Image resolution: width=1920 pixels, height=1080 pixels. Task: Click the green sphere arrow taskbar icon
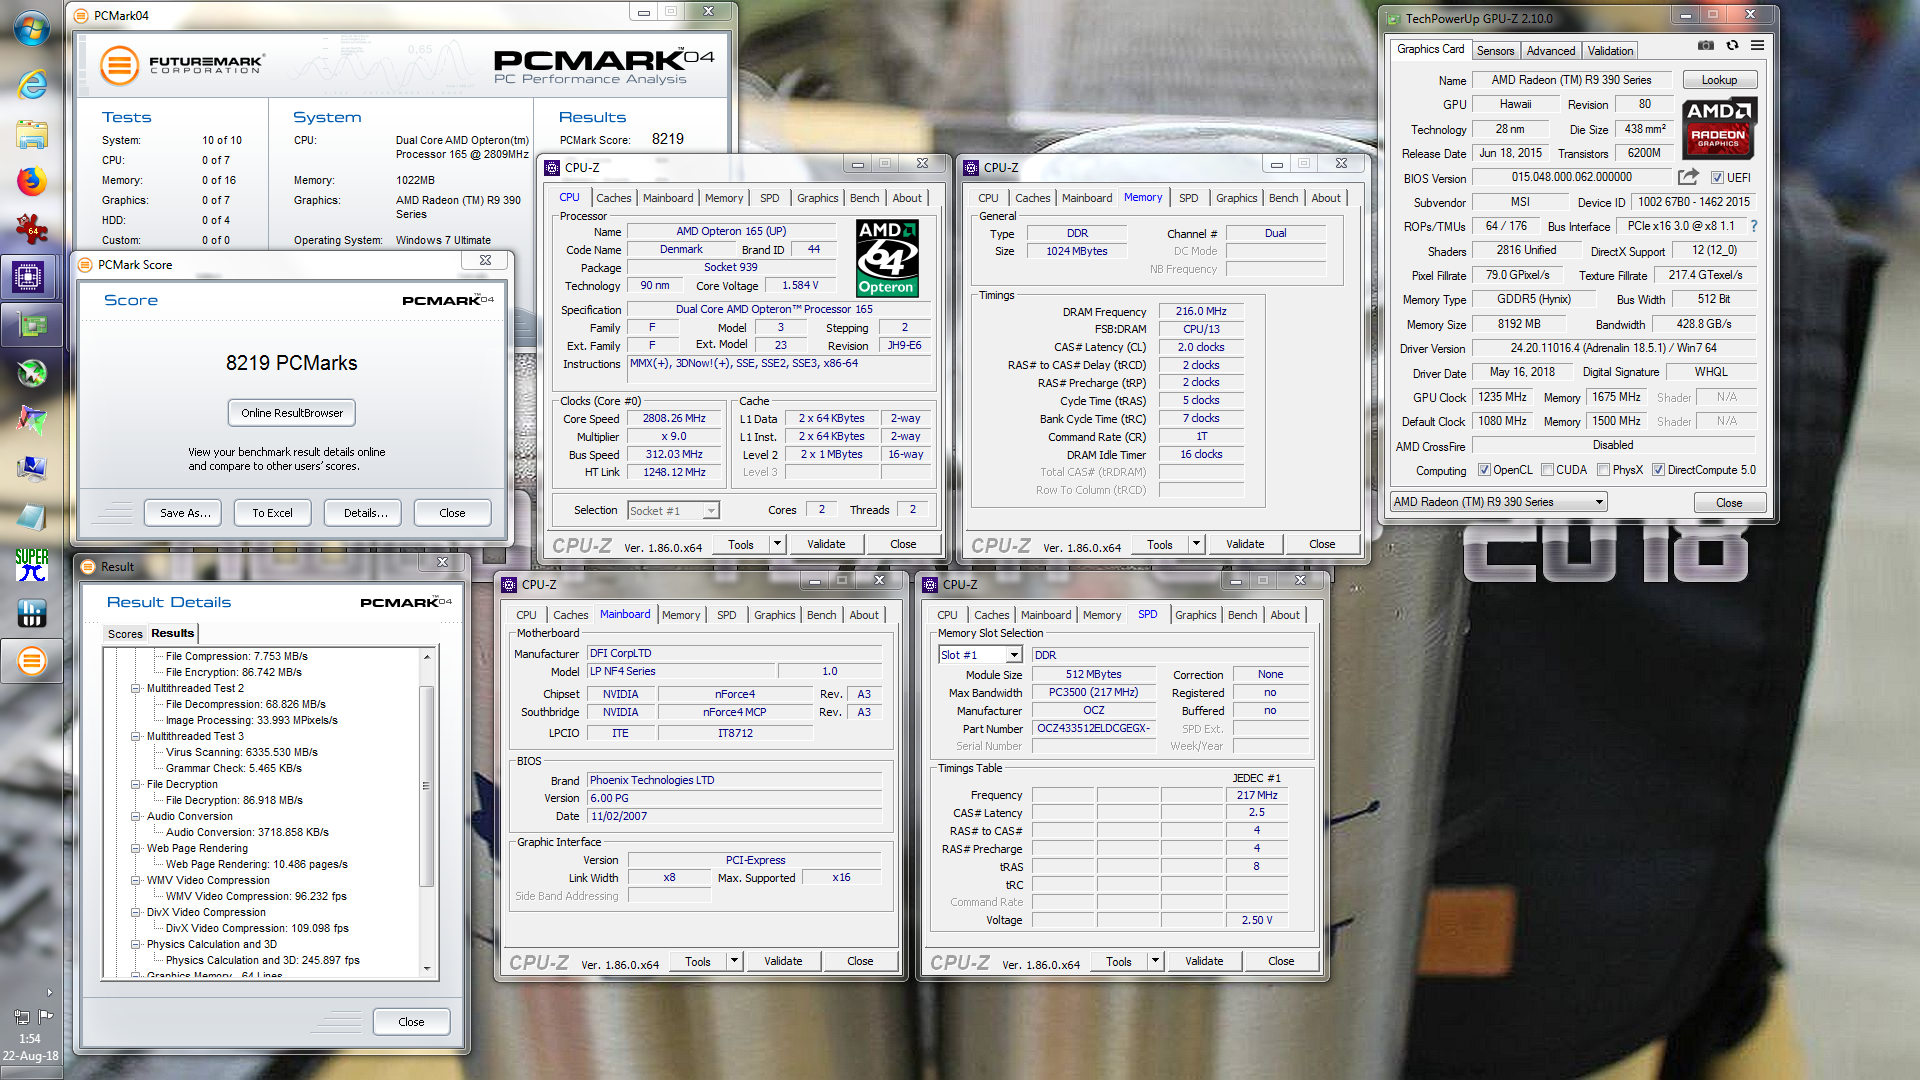(31, 373)
